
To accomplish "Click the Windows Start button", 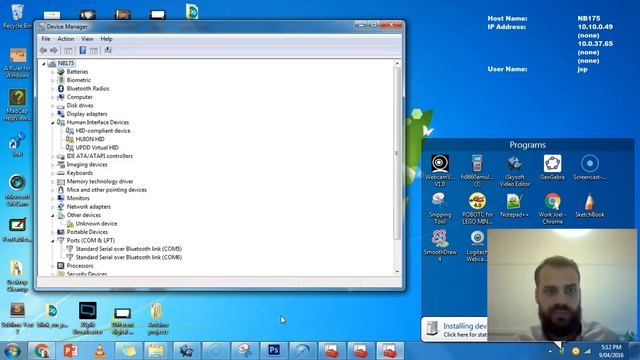I will (12, 351).
